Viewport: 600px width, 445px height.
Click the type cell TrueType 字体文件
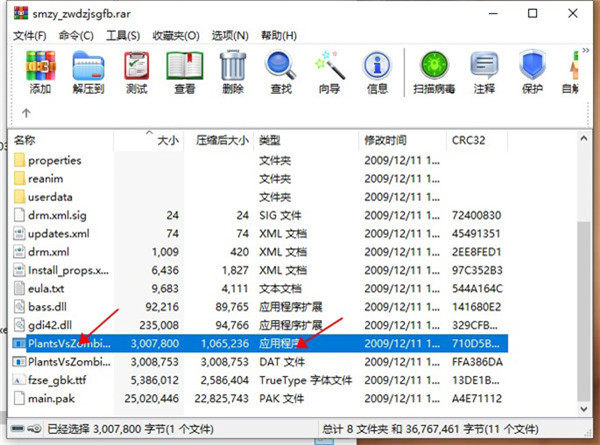pos(305,380)
